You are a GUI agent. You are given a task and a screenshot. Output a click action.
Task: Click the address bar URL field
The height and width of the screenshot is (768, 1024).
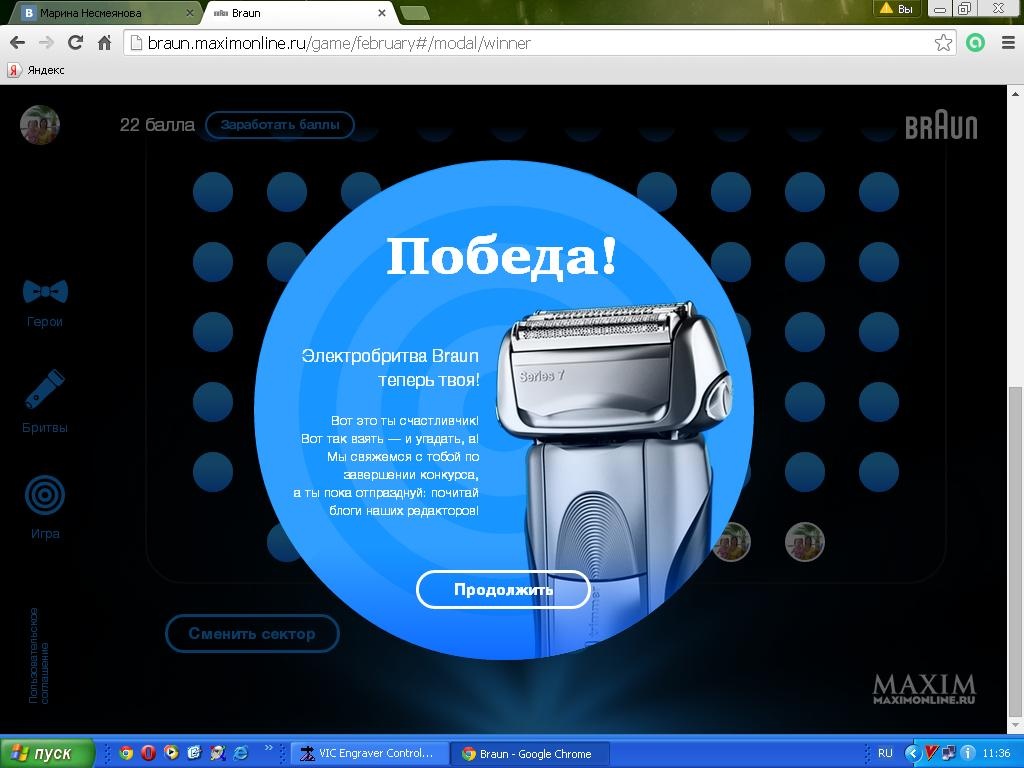(530, 43)
